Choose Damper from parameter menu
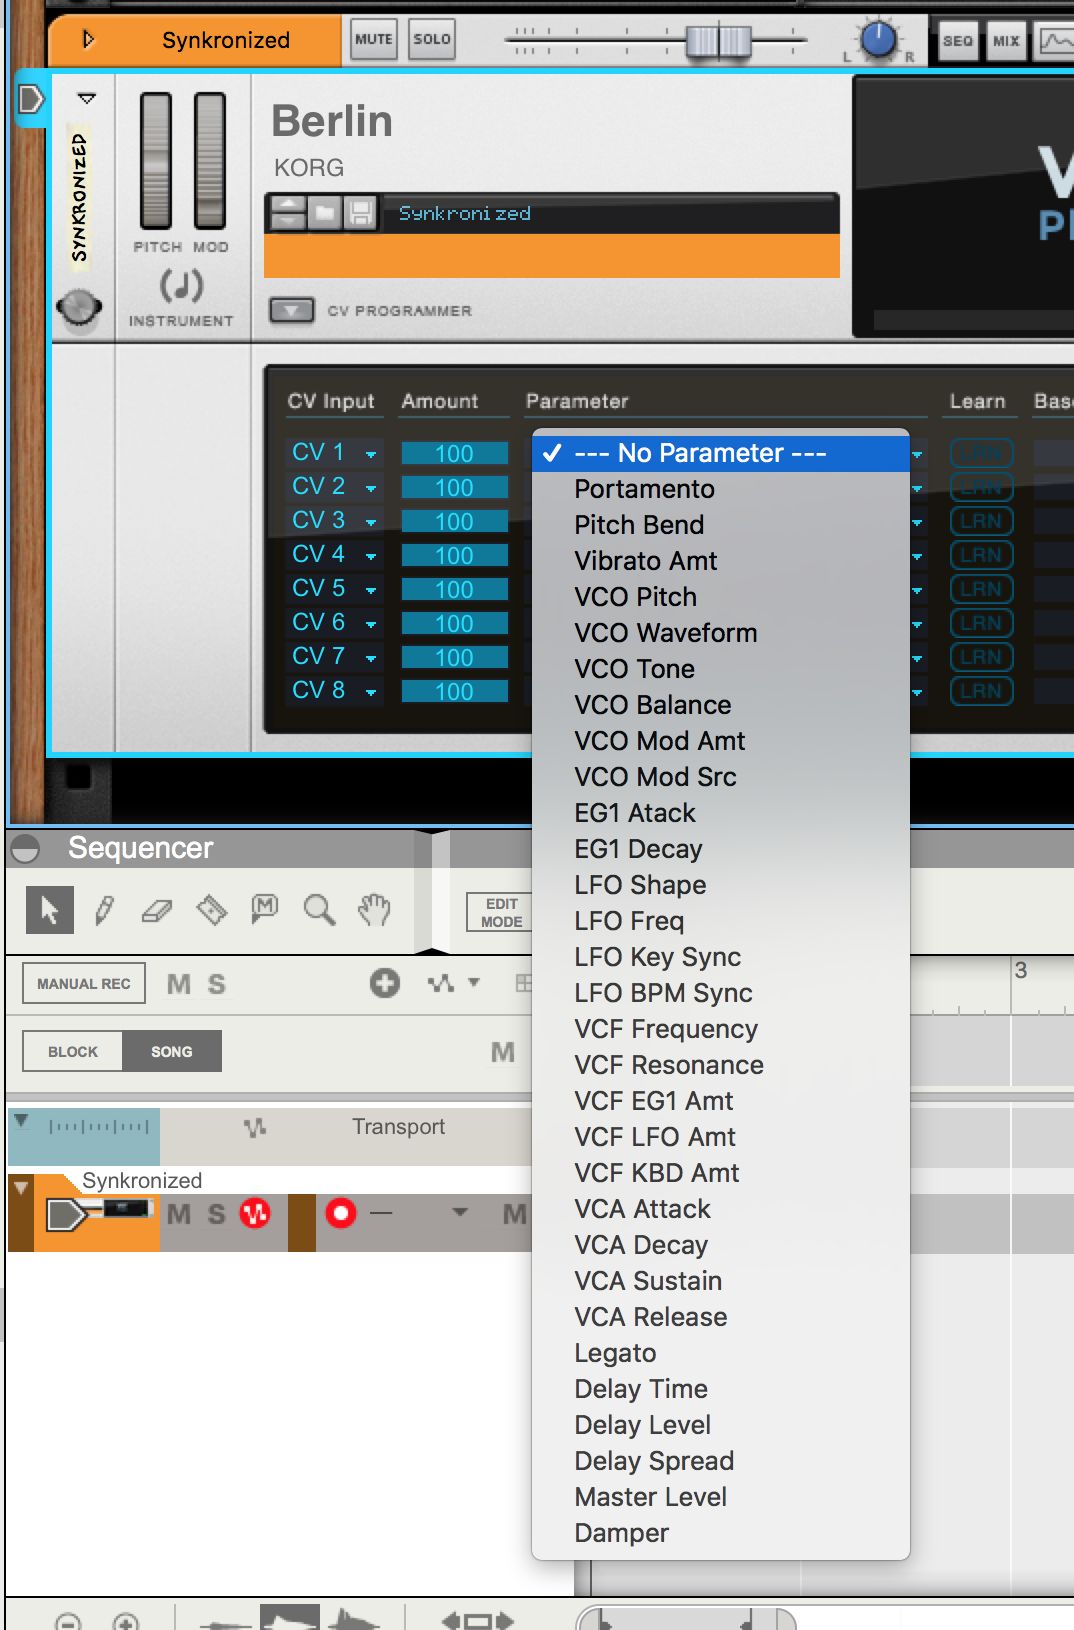 click(721, 1533)
